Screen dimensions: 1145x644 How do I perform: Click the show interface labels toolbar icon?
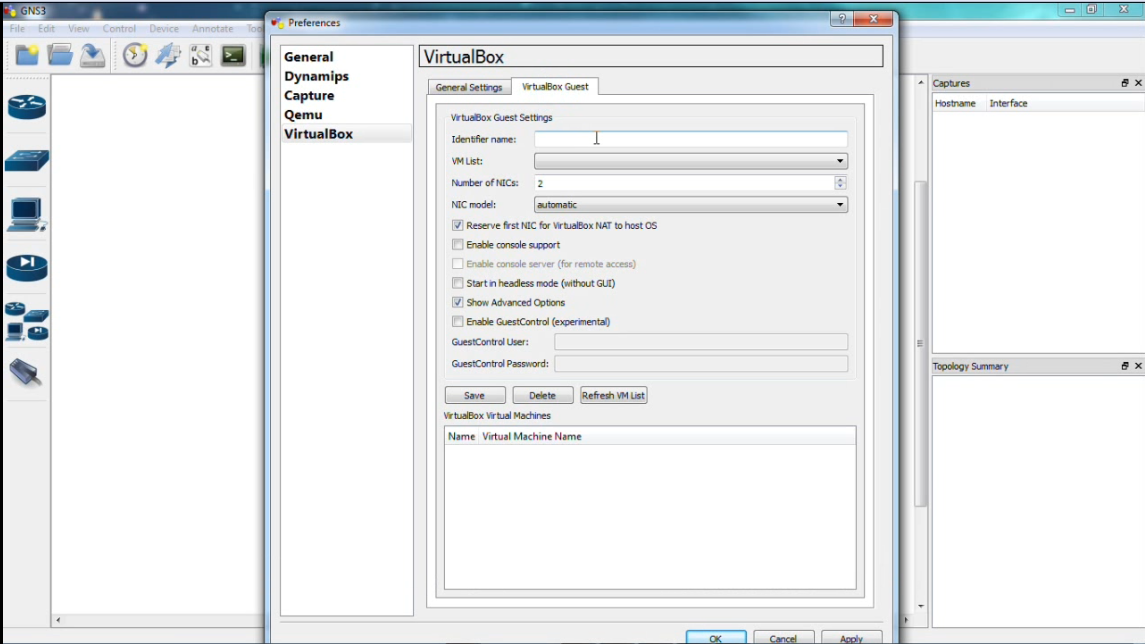200,55
